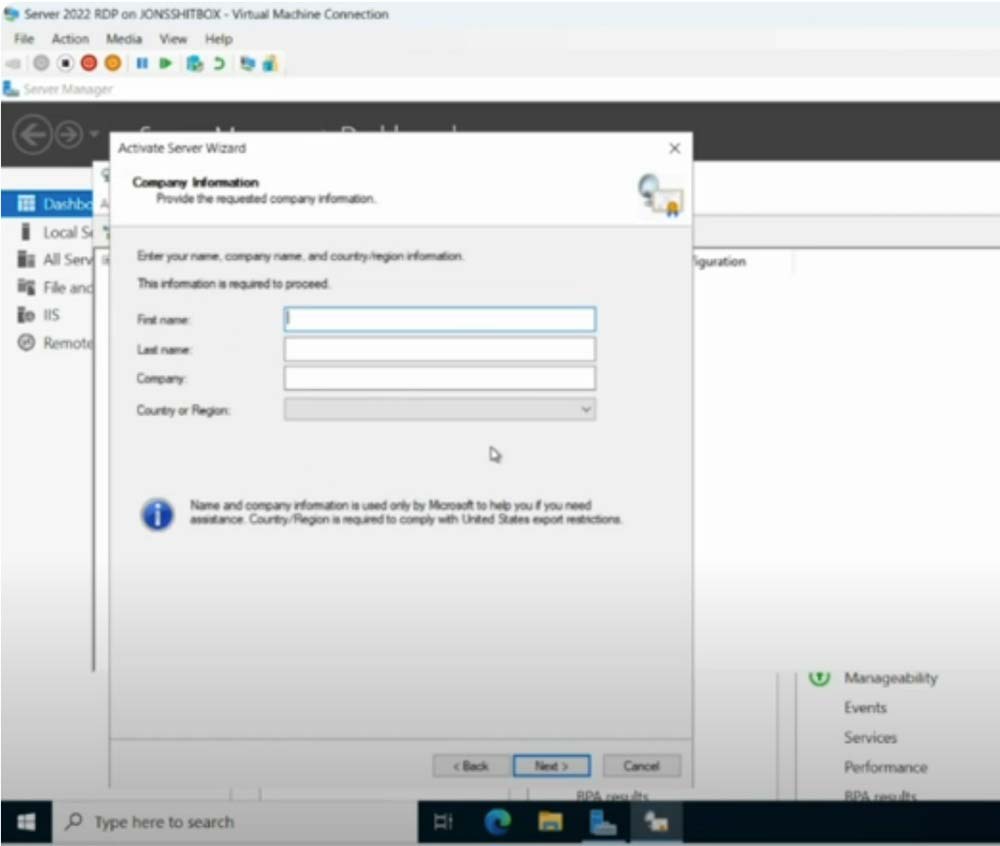The width and height of the screenshot is (1000, 846).
Task: Cancel the Activate Server Wizard
Action: click(641, 766)
